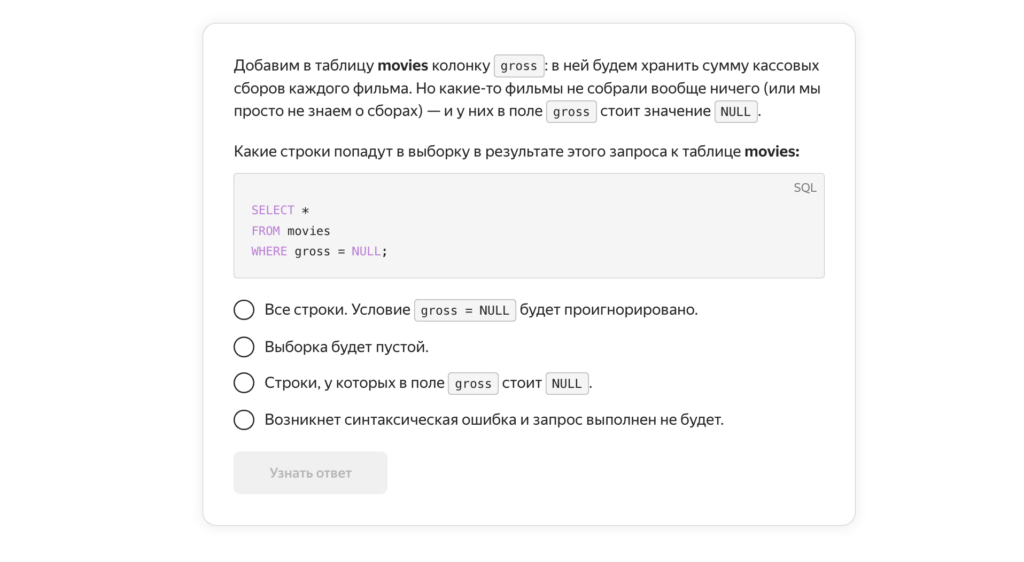Image resolution: width=1024 pixels, height=562 pixels.
Task: Select the "Все строки" radio option
Action: tap(244, 310)
